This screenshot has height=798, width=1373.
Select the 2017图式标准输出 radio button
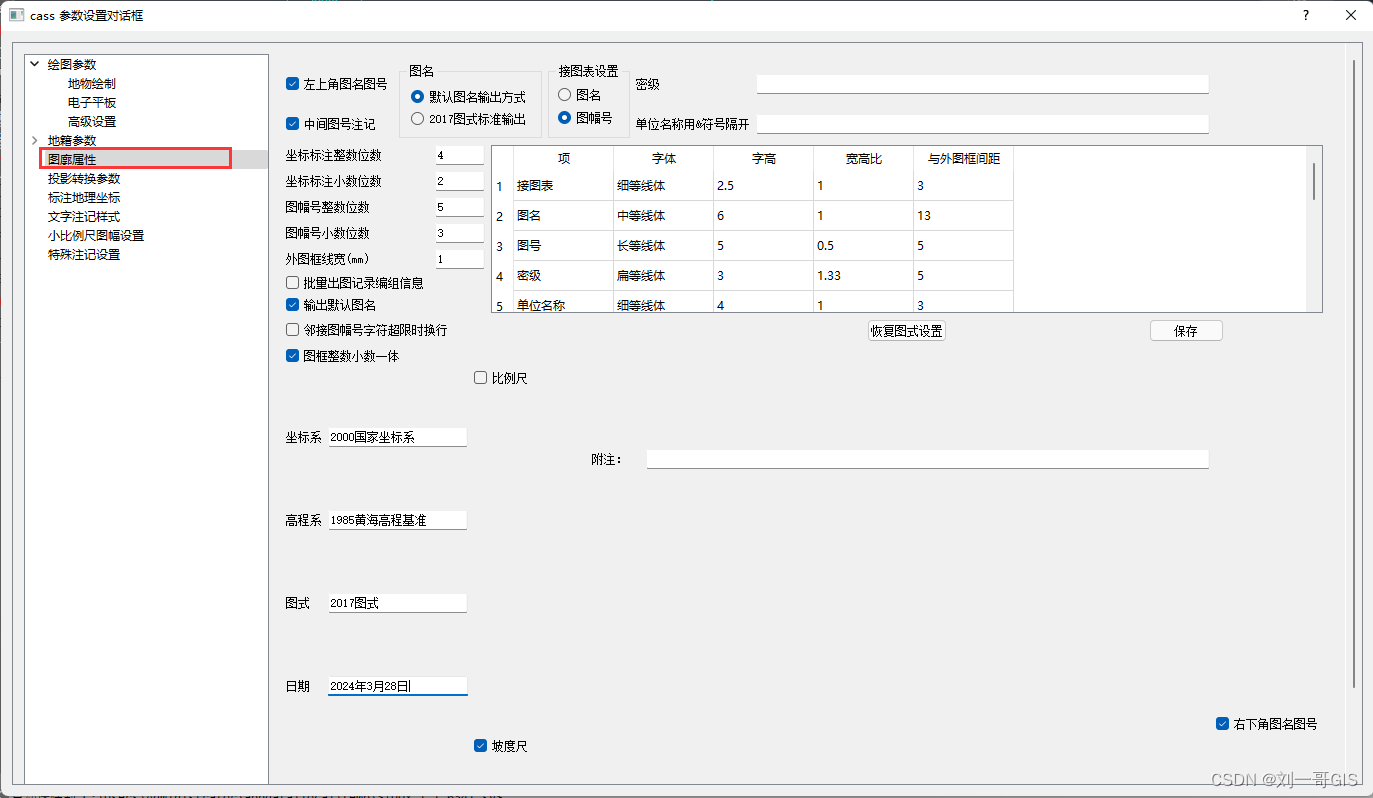point(416,117)
